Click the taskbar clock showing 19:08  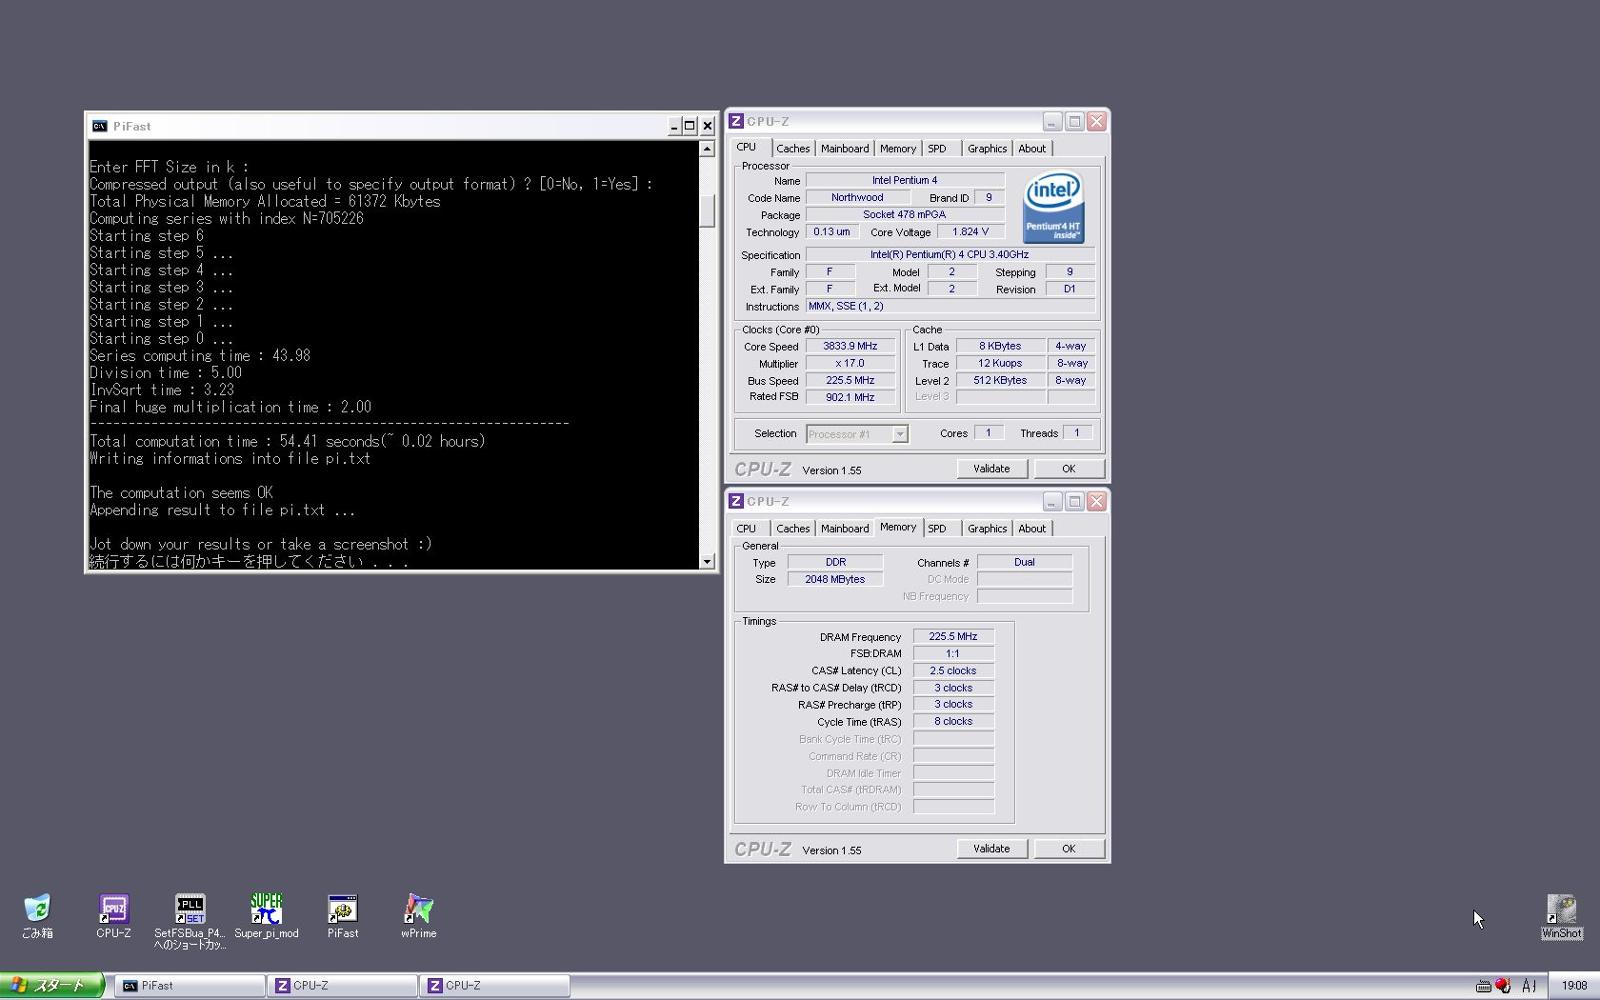(1574, 986)
